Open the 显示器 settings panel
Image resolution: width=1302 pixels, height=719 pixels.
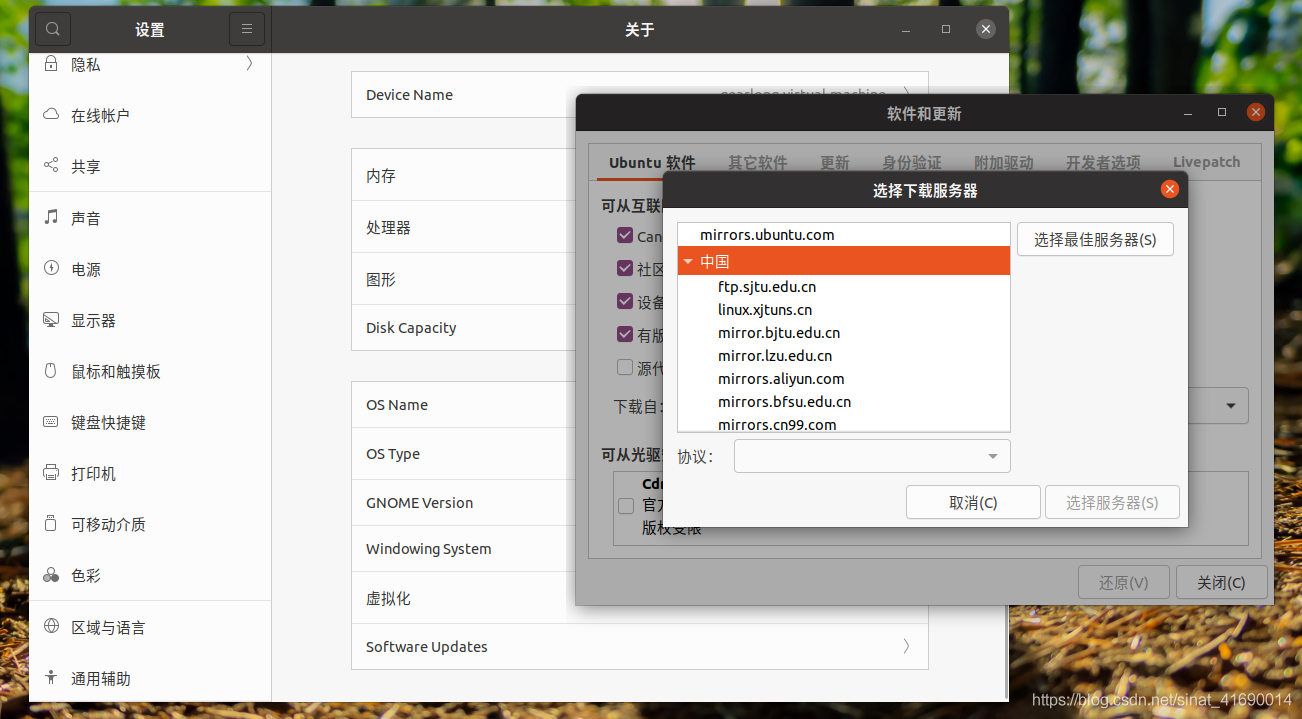coord(150,320)
